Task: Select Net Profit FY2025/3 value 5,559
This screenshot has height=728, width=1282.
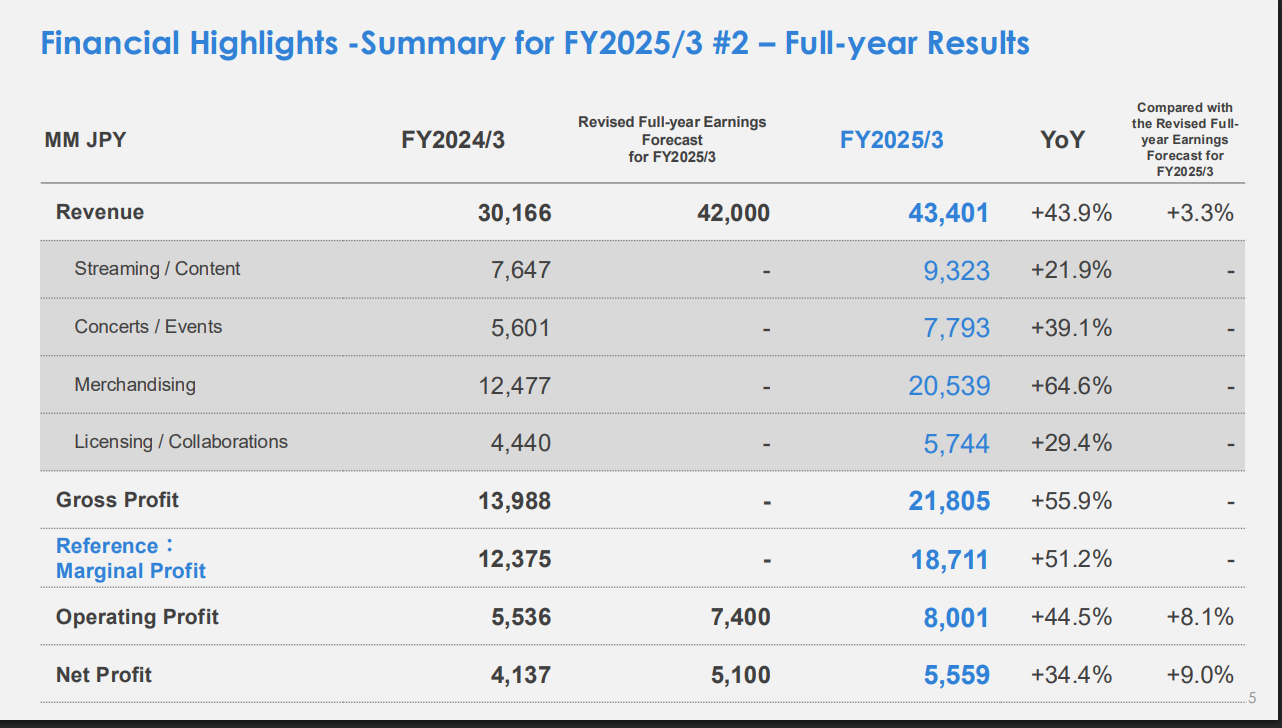Action: click(957, 676)
